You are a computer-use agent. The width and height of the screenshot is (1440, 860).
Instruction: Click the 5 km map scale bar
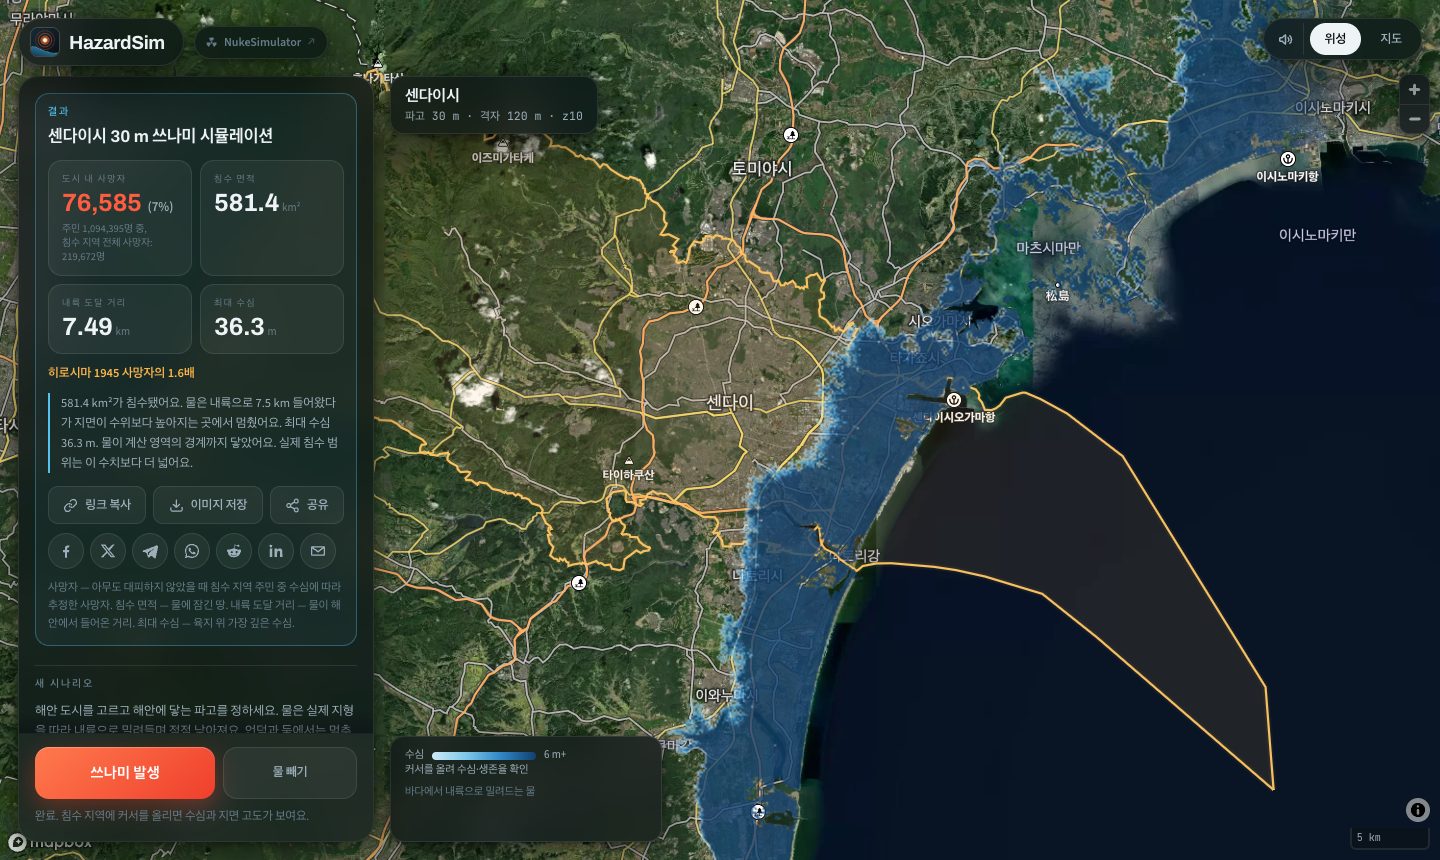[1390, 837]
